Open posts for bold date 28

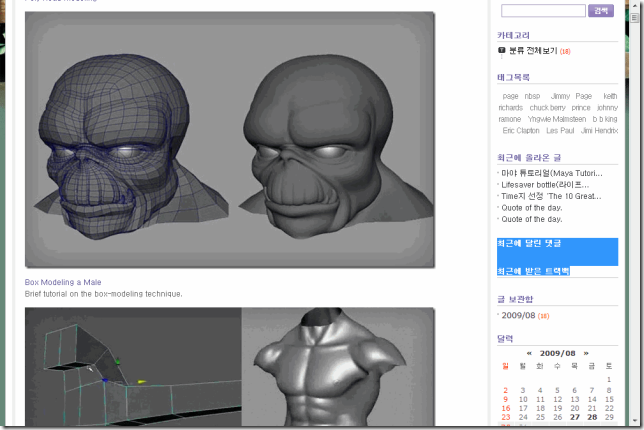pos(592,417)
